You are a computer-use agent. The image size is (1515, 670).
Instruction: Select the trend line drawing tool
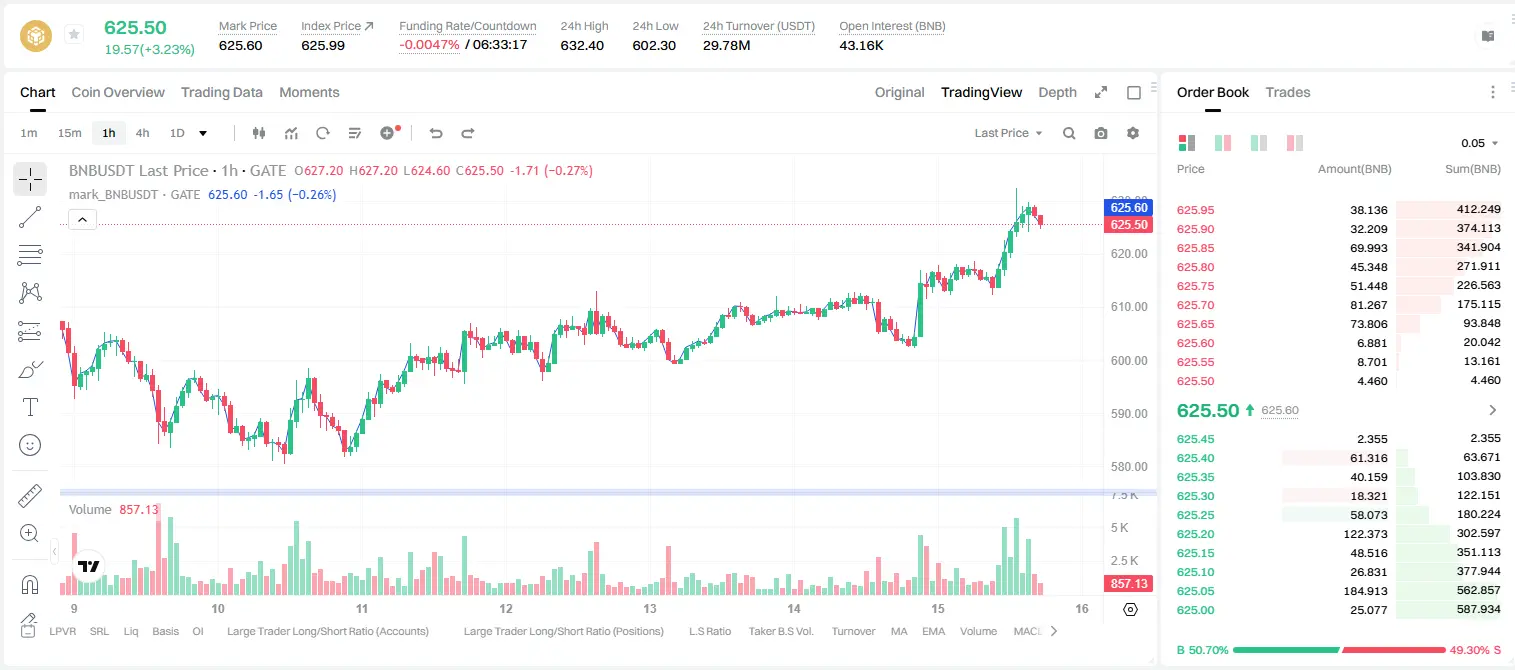coord(30,217)
